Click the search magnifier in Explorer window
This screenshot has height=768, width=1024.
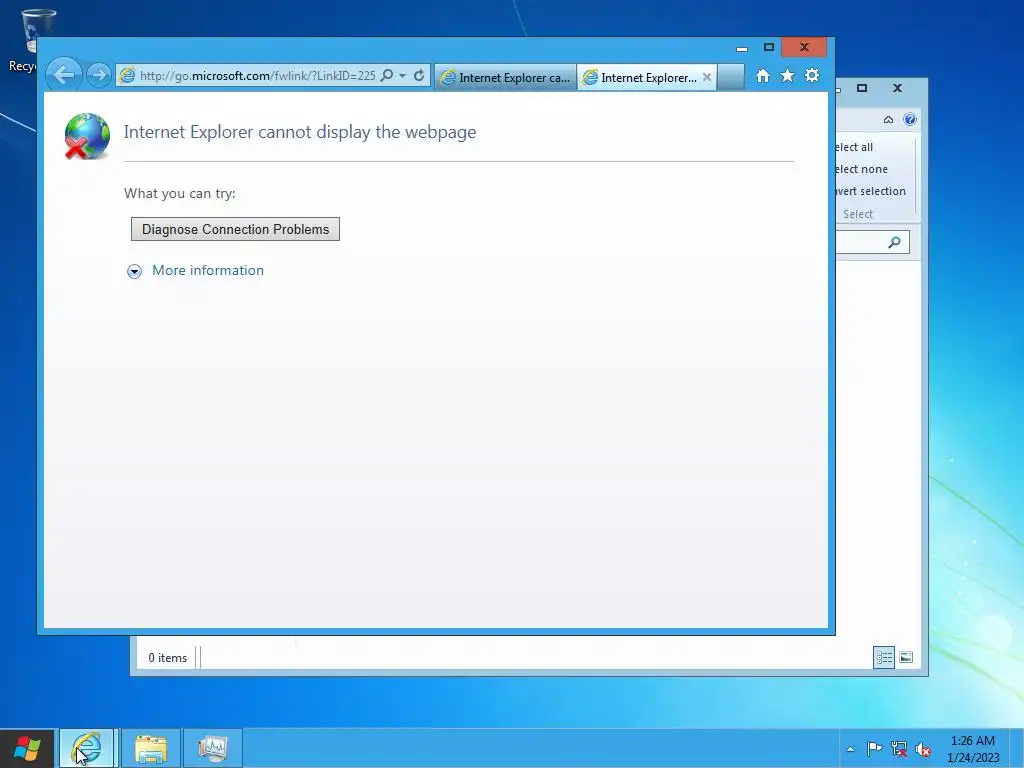[x=895, y=242]
